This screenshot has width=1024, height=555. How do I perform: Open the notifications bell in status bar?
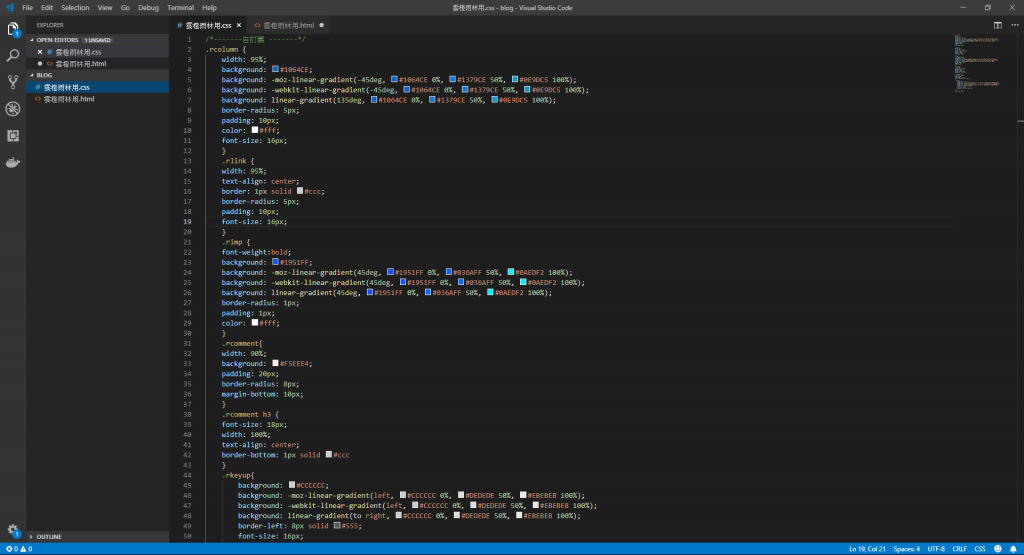[1013, 549]
